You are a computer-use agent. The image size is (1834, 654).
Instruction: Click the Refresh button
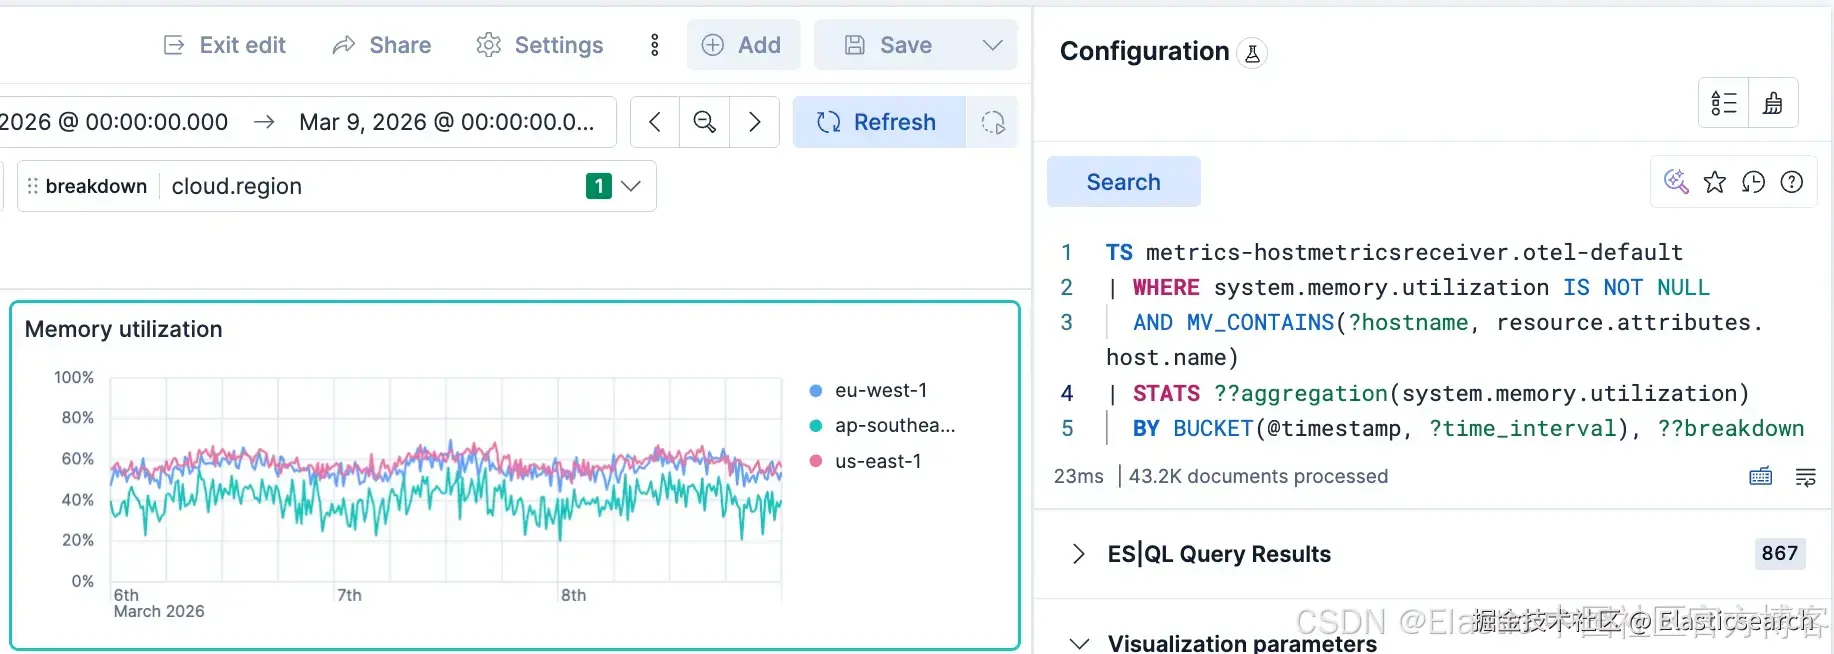coord(878,122)
